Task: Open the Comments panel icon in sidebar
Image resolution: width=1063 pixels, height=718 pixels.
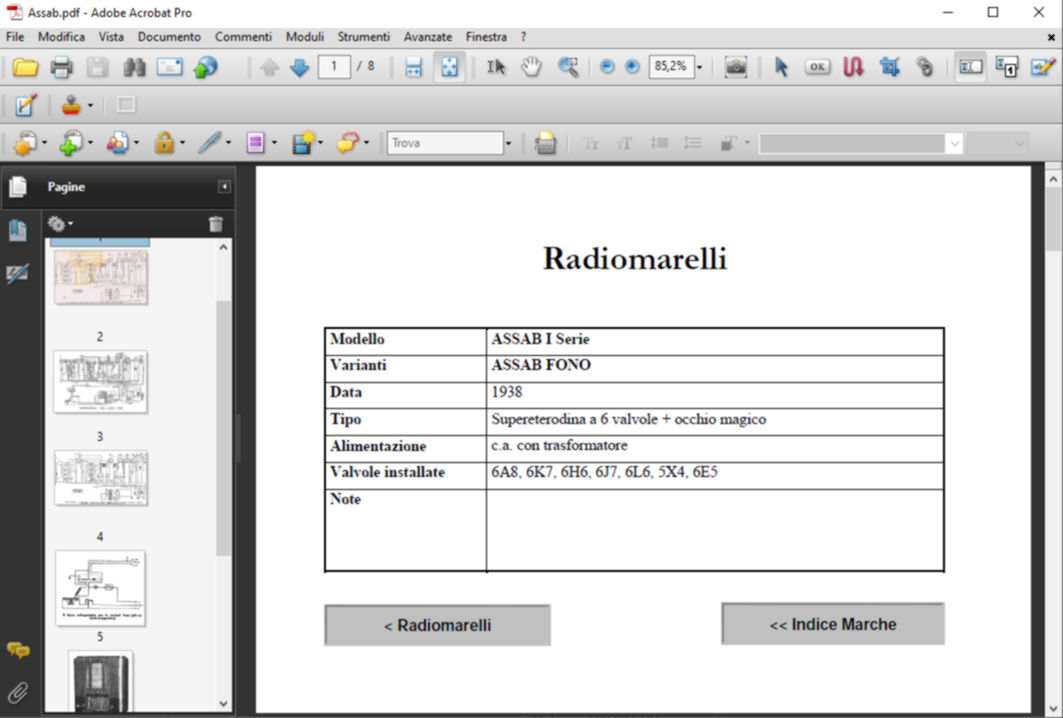Action: [18, 651]
